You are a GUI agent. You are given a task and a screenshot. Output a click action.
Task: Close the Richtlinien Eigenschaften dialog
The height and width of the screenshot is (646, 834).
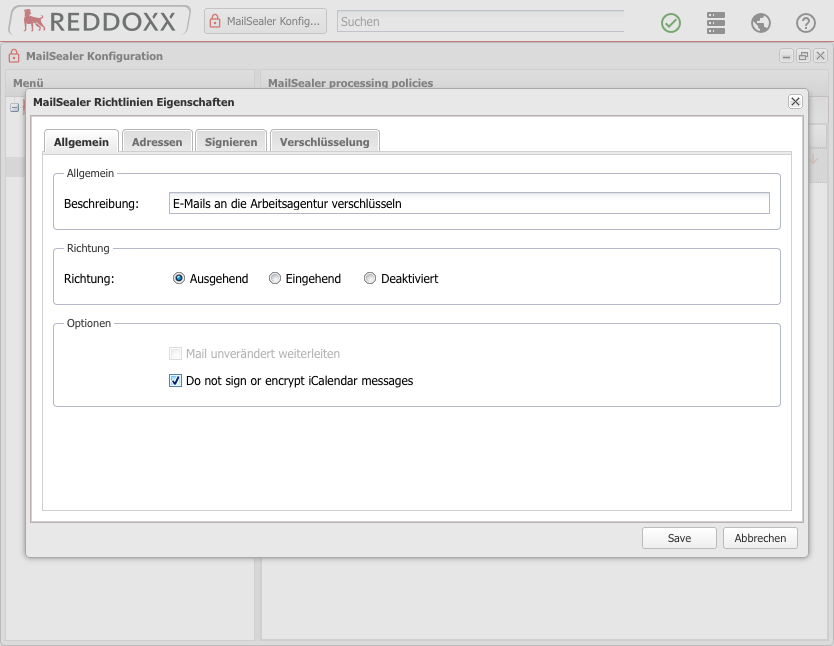pos(795,102)
